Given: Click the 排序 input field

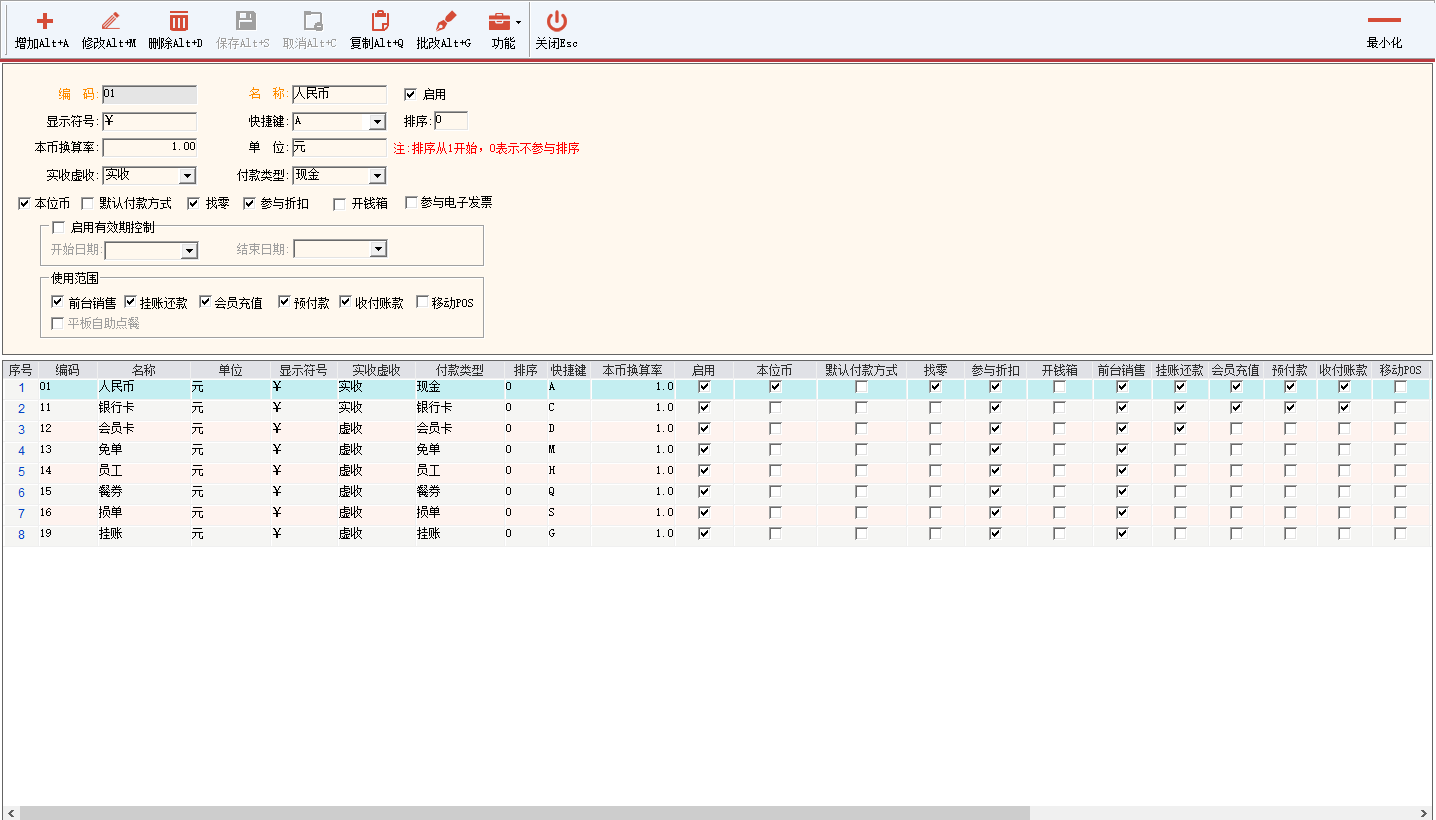Looking at the screenshot, I should click(450, 121).
